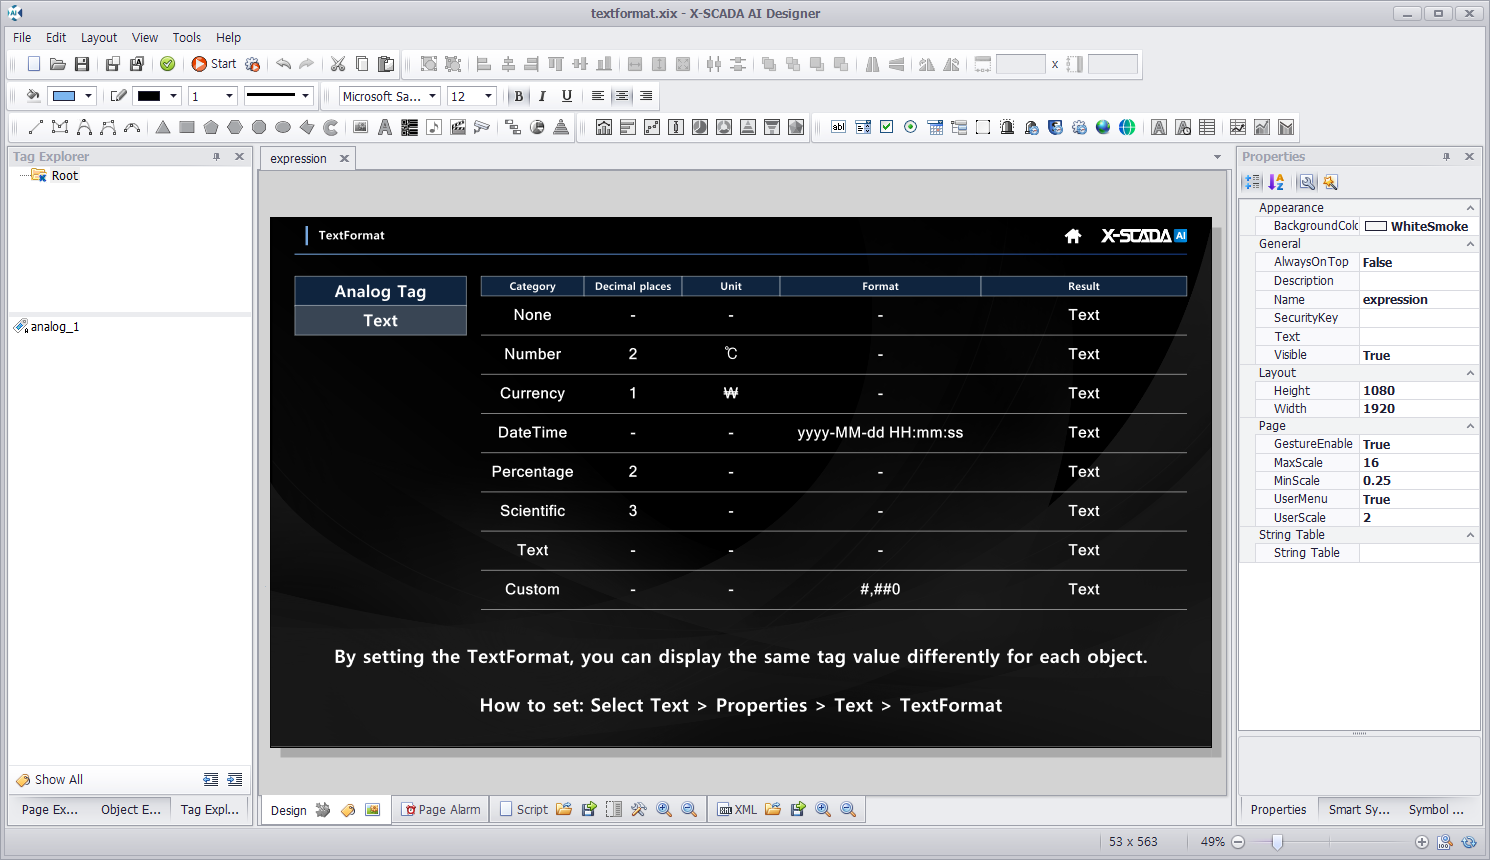1490x860 pixels.
Task: Select the Root node in Tag Explorer
Action: (64, 175)
